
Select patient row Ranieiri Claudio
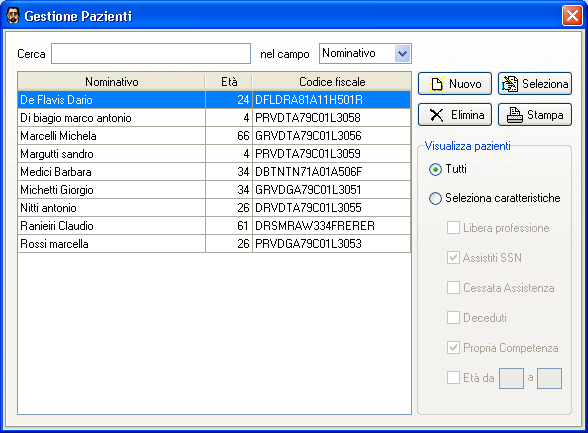coord(214,226)
